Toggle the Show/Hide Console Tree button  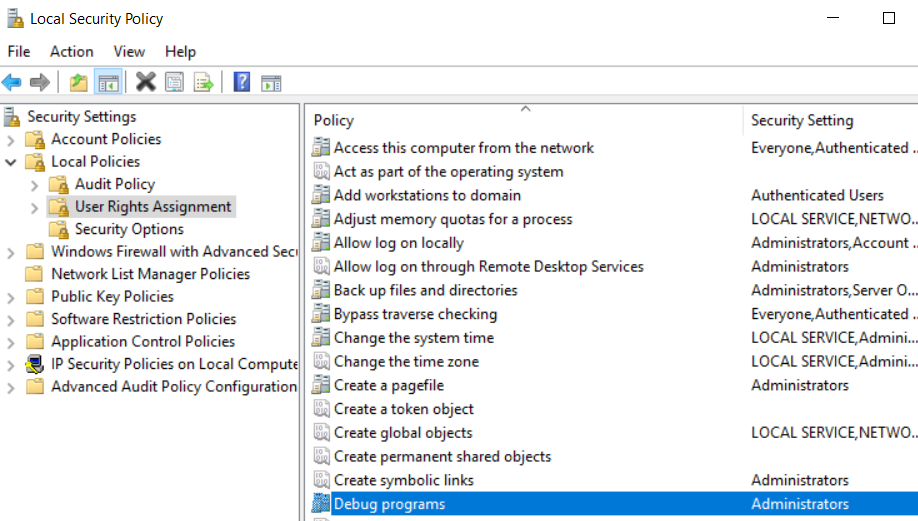tap(108, 82)
